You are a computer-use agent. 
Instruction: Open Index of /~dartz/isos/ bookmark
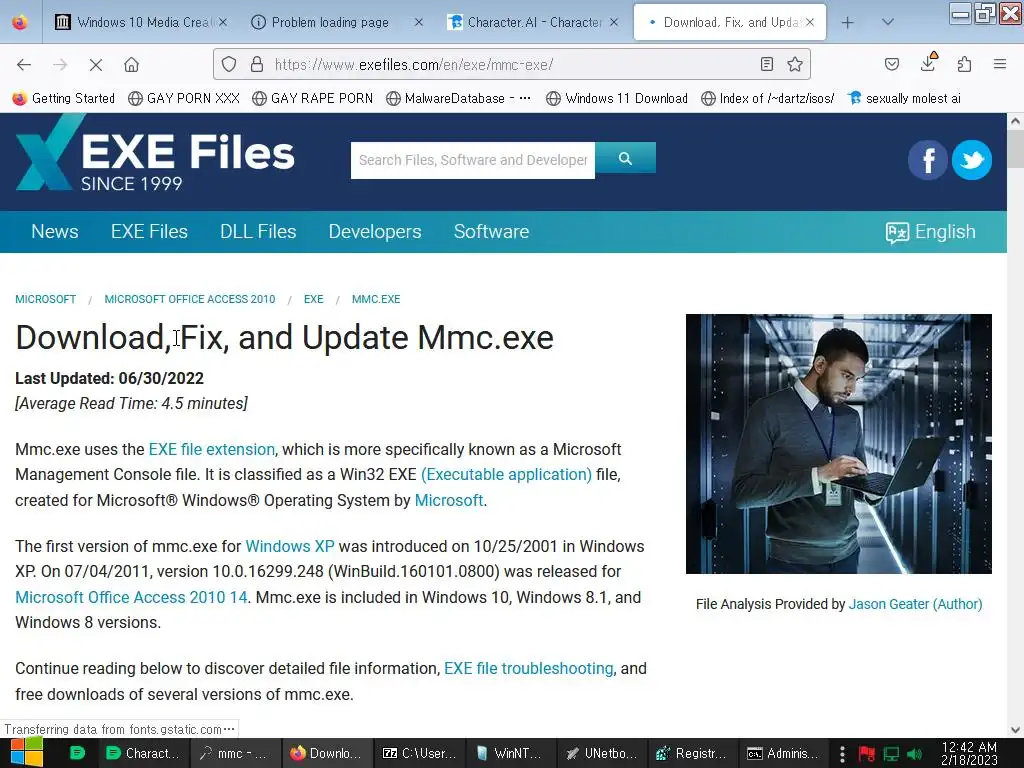point(767,99)
